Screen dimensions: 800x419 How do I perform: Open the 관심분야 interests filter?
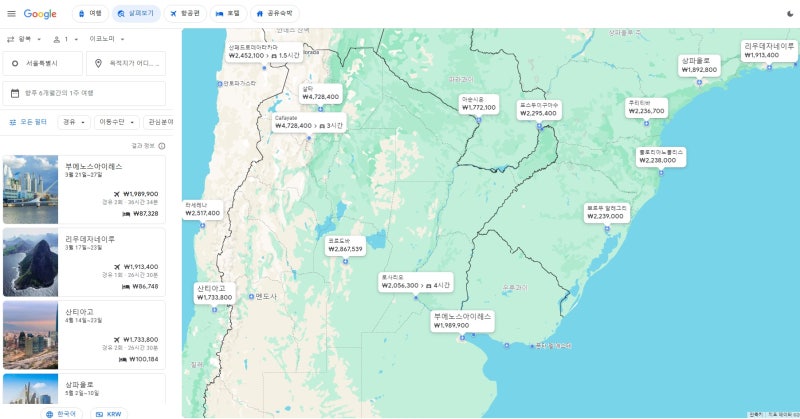click(x=159, y=122)
